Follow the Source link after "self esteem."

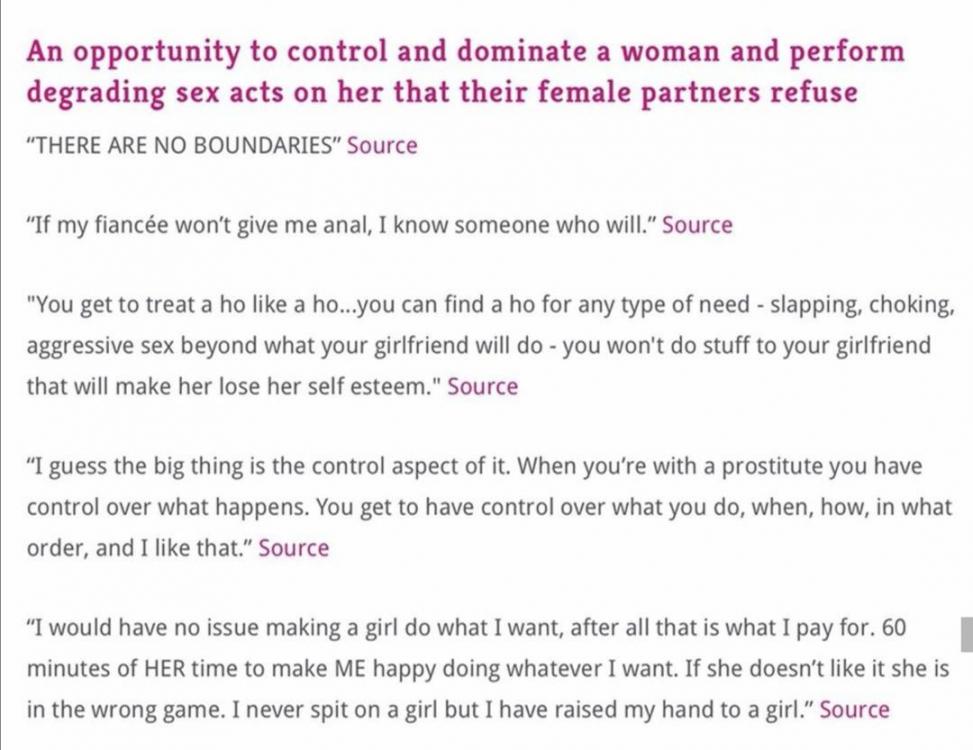[483, 386]
